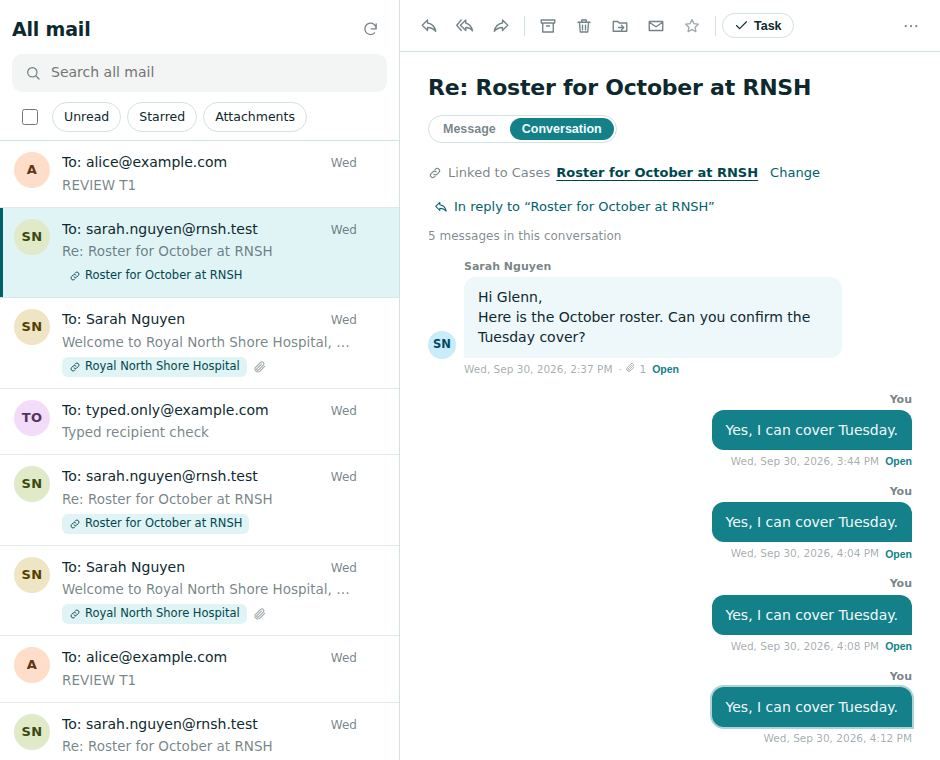Refresh the All mail list
The height and width of the screenshot is (760, 940).
(370, 29)
